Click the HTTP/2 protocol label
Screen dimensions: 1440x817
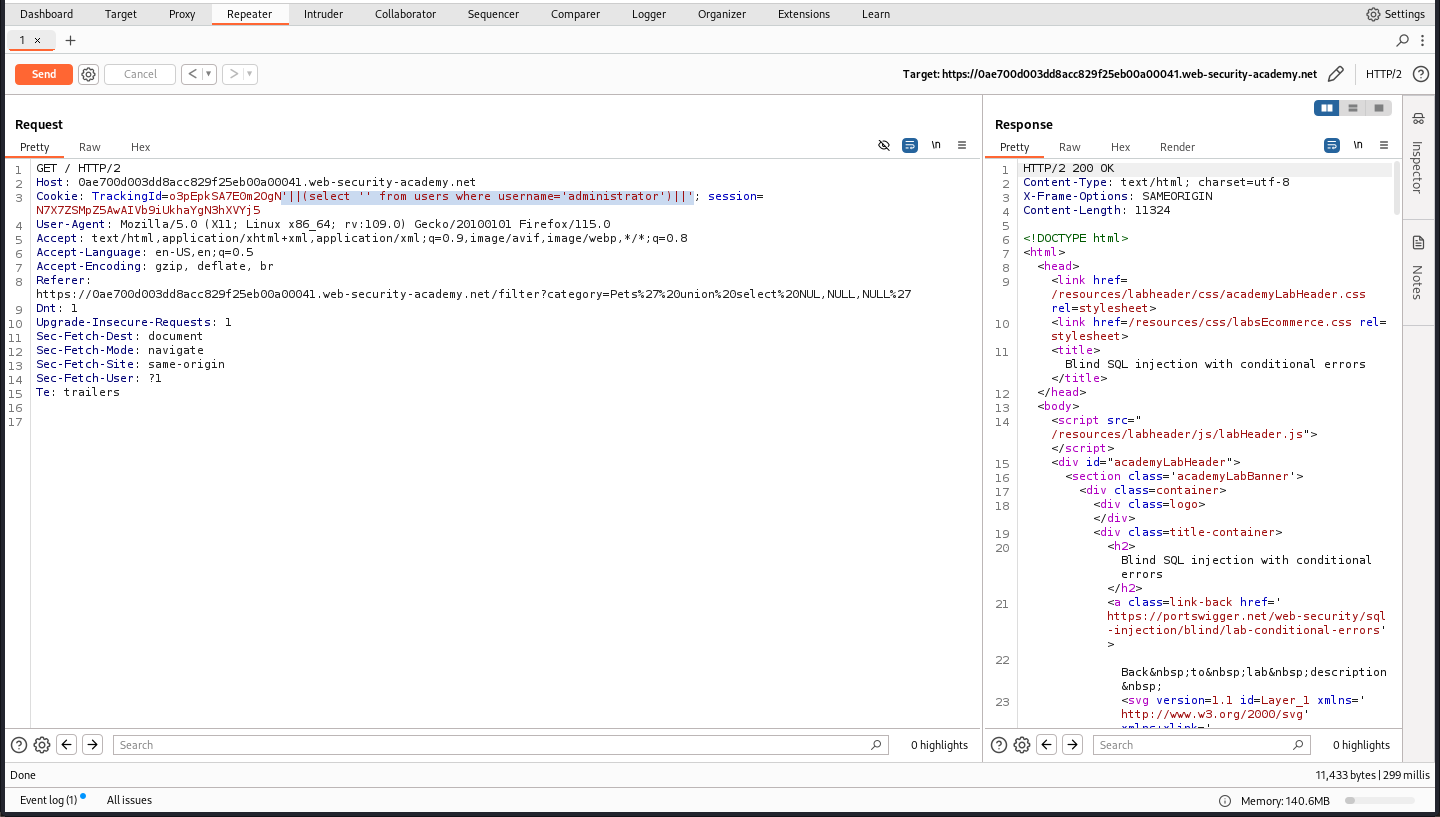click(1384, 74)
